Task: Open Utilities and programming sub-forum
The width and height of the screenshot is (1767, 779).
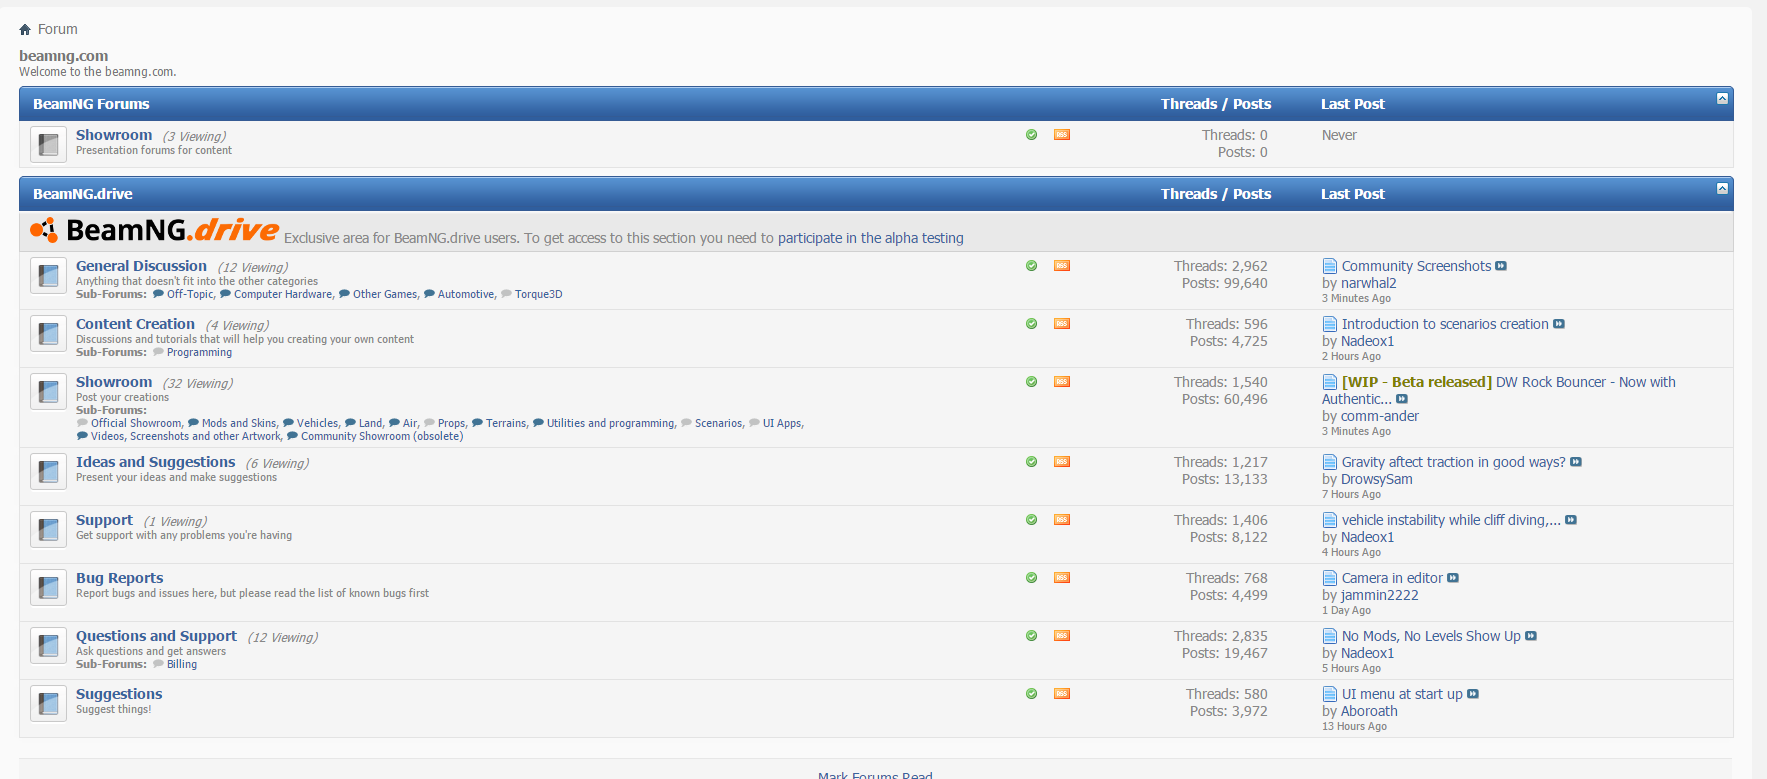Action: 610,423
